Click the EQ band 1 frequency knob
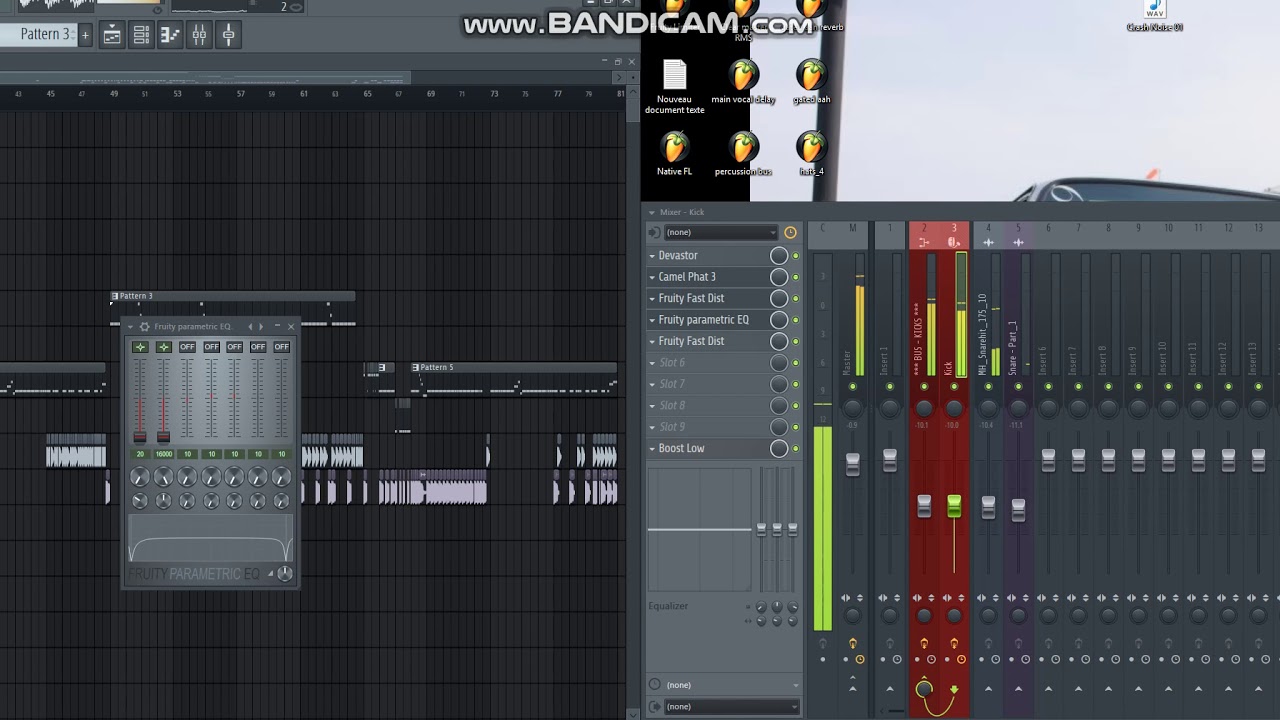 tap(140, 478)
